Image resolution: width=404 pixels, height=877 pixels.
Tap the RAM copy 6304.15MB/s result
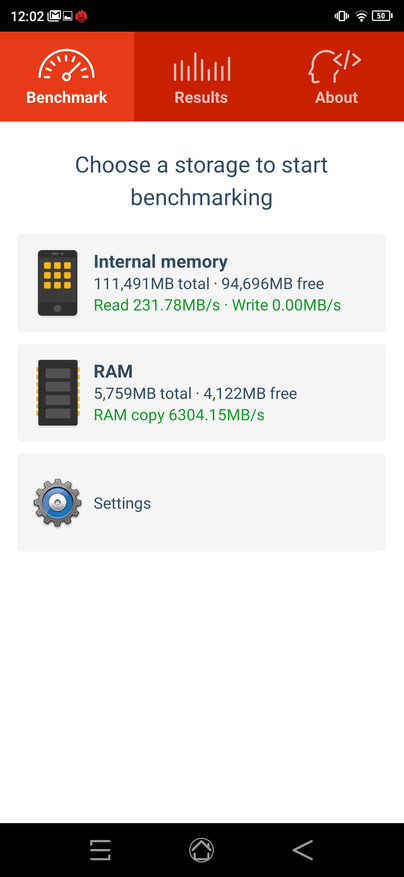pyautogui.click(x=179, y=415)
